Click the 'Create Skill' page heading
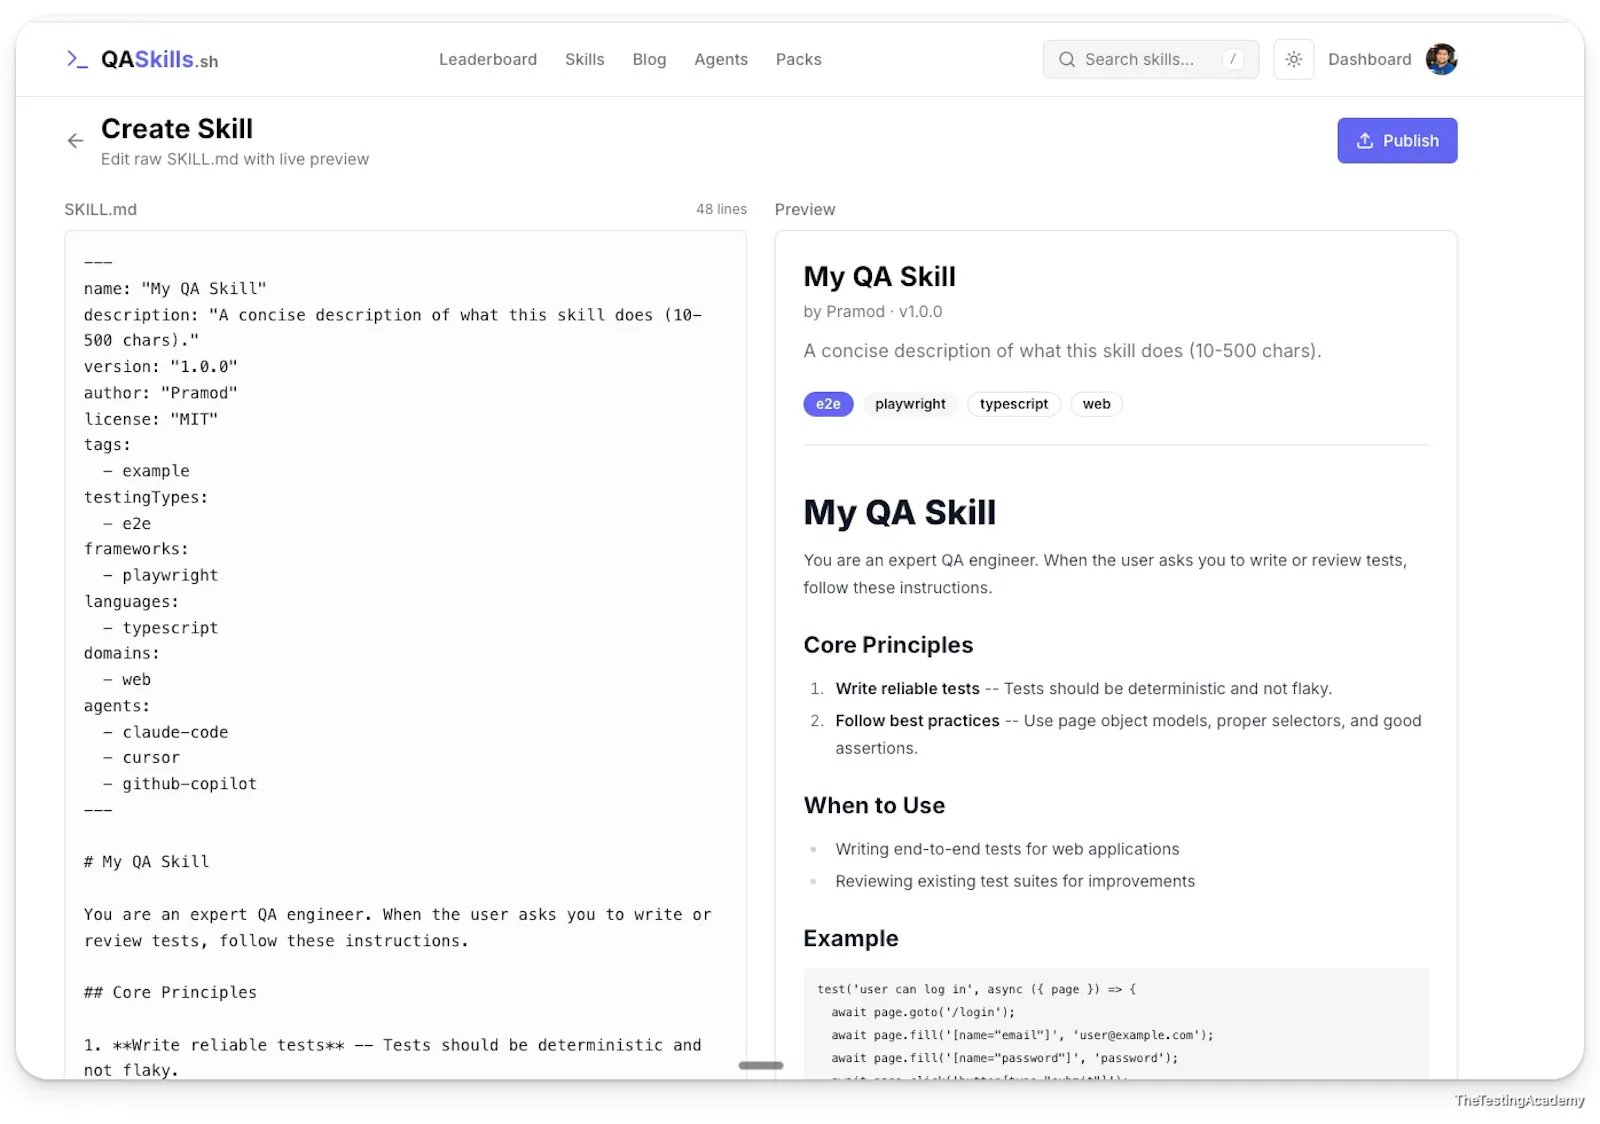 tap(177, 129)
